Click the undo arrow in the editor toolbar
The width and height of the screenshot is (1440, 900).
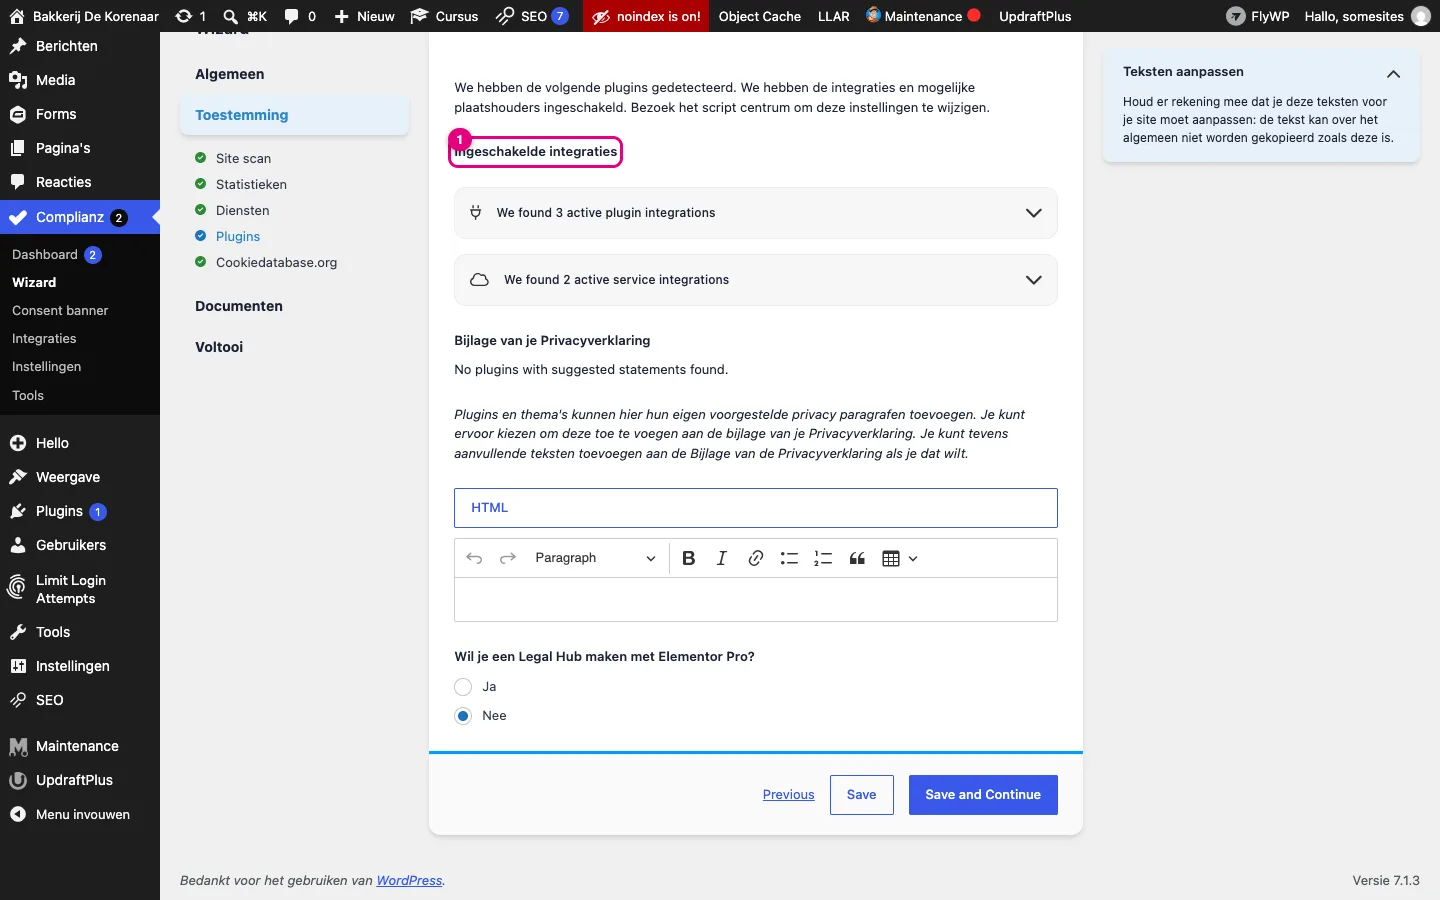pyautogui.click(x=474, y=558)
